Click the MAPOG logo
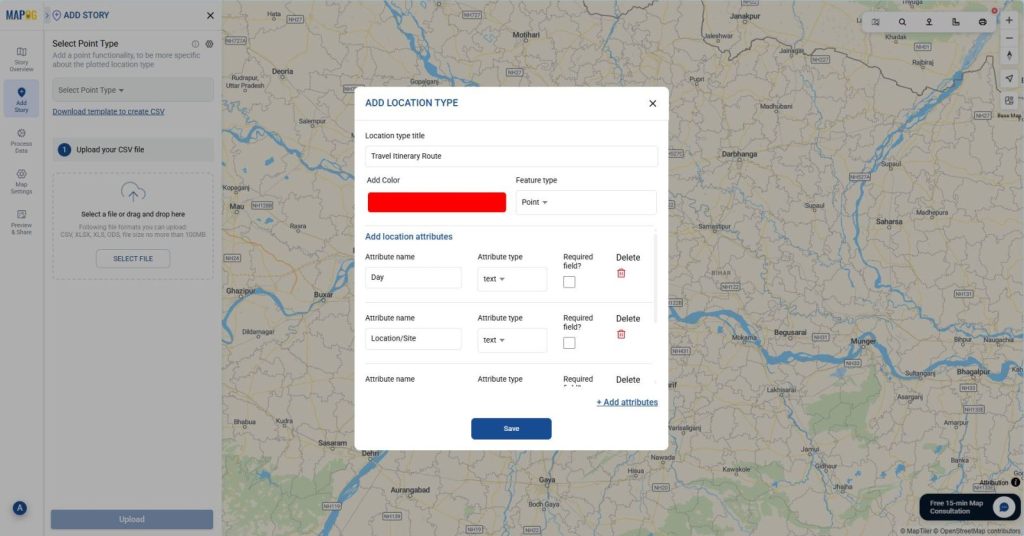This screenshot has width=1024, height=536. [21, 14]
